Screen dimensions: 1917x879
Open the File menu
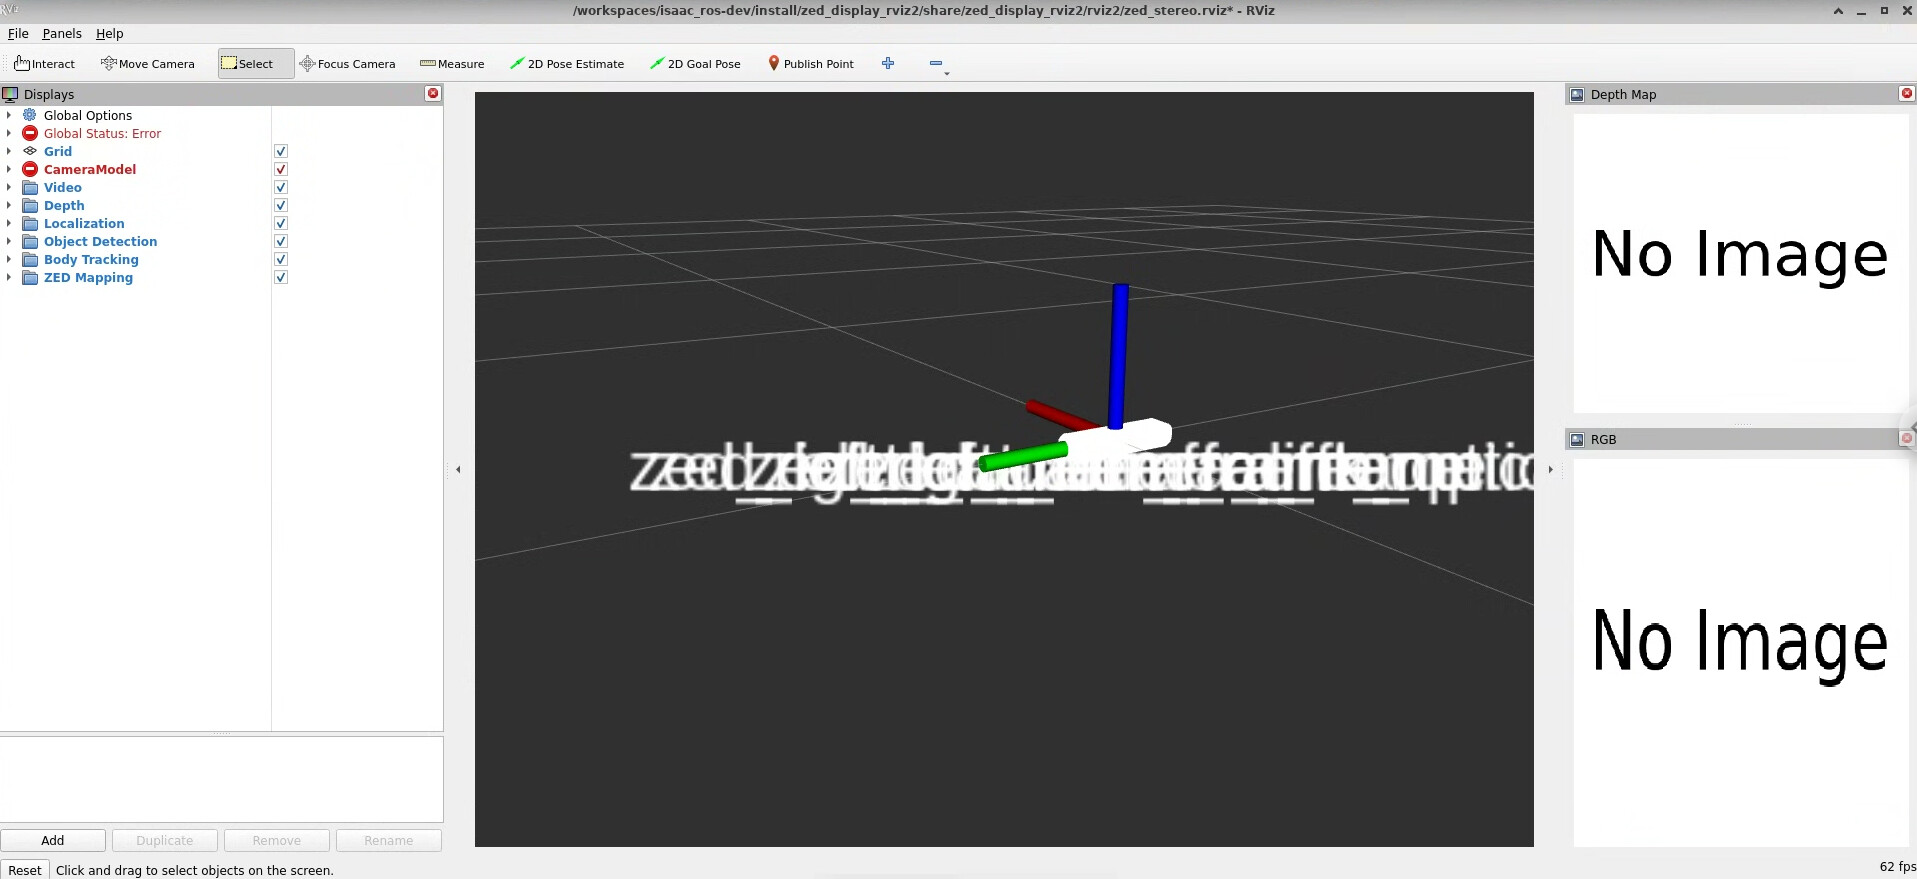[18, 34]
